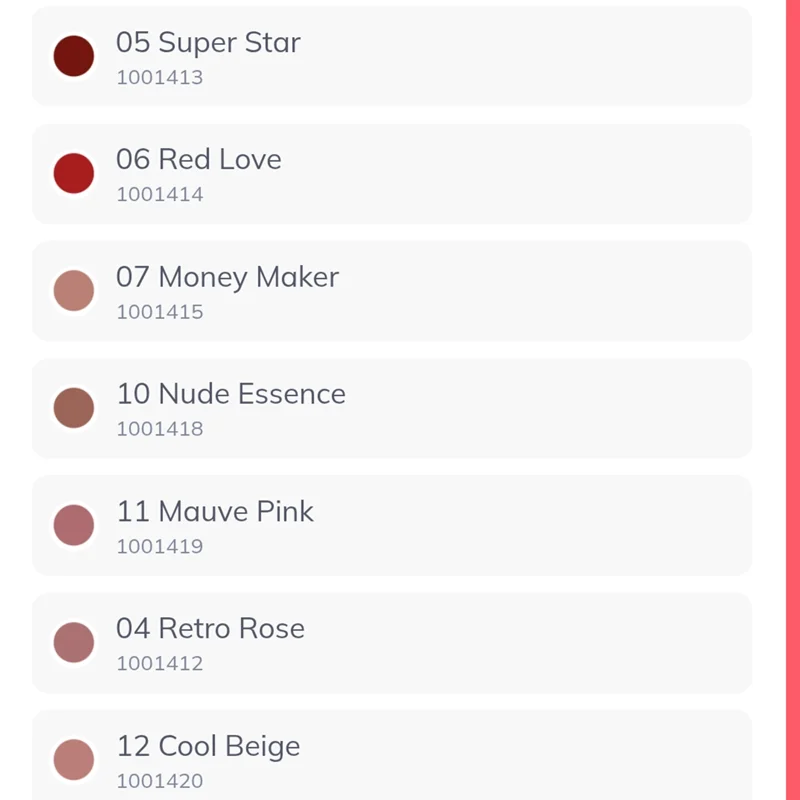Click SKU number 1001419
Image resolution: width=800 pixels, height=800 pixels.
point(160,546)
